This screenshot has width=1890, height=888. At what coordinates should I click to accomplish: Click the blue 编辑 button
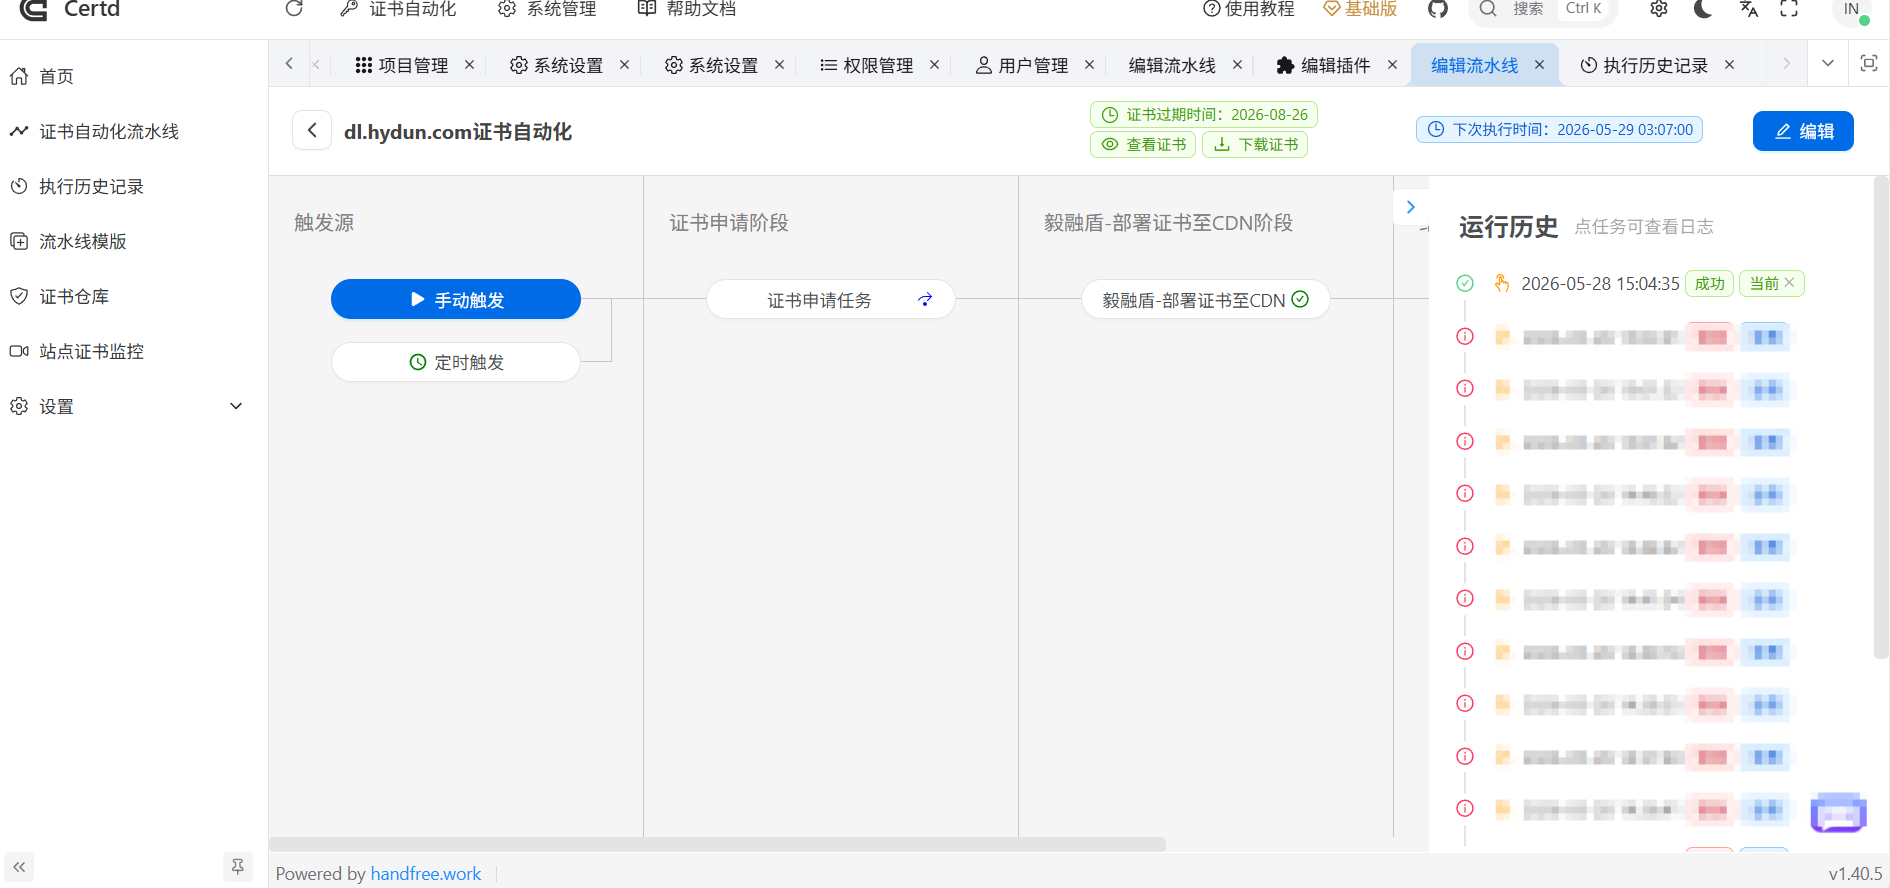coord(1803,131)
